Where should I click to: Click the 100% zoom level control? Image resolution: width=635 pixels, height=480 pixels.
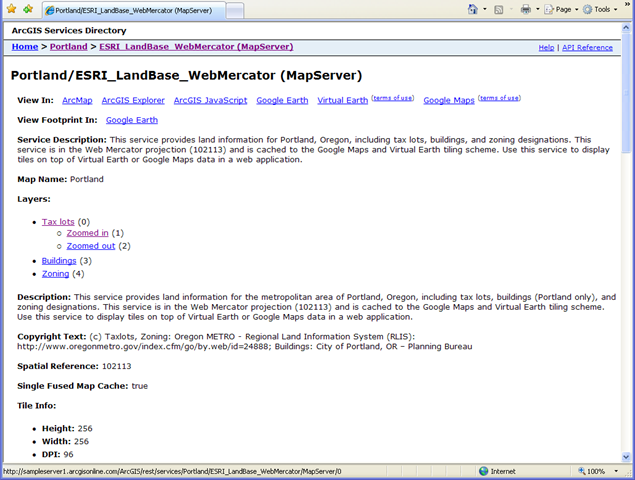point(592,471)
